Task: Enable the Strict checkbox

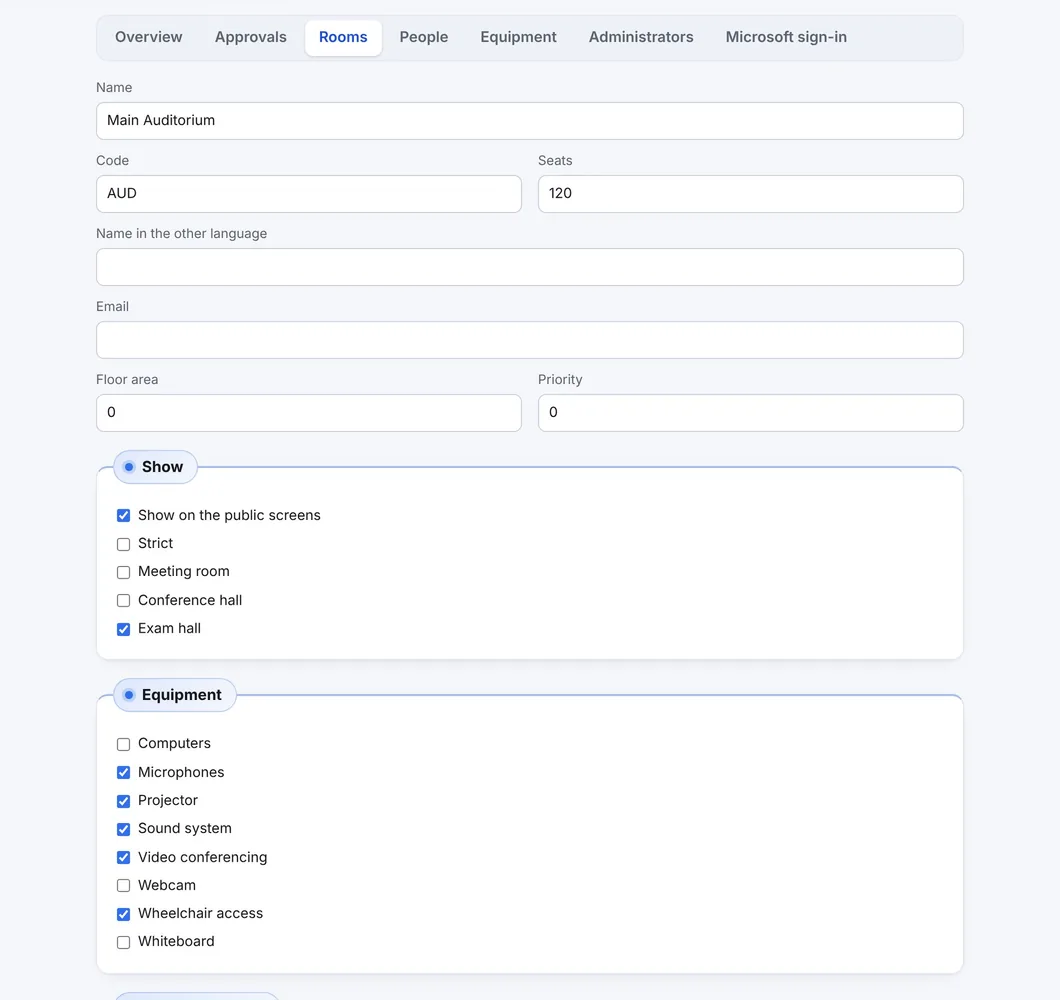Action: [x=123, y=544]
